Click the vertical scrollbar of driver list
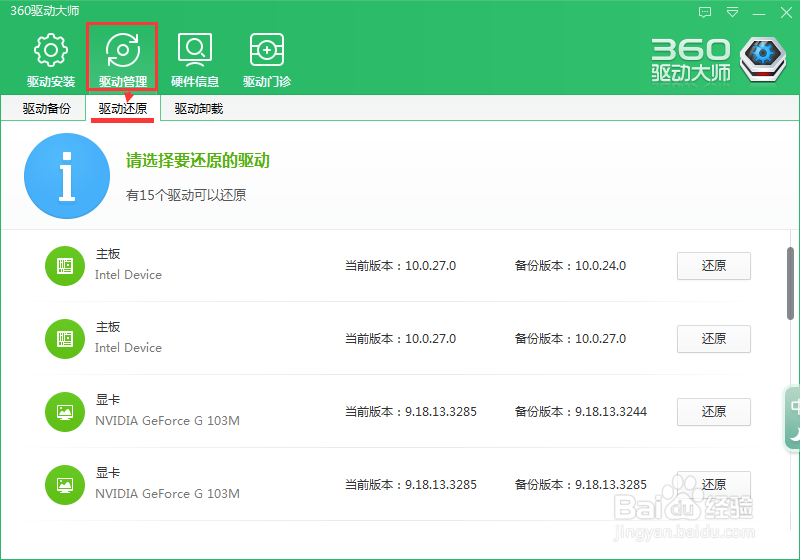Image resolution: width=800 pixels, height=560 pixels. coord(790,284)
